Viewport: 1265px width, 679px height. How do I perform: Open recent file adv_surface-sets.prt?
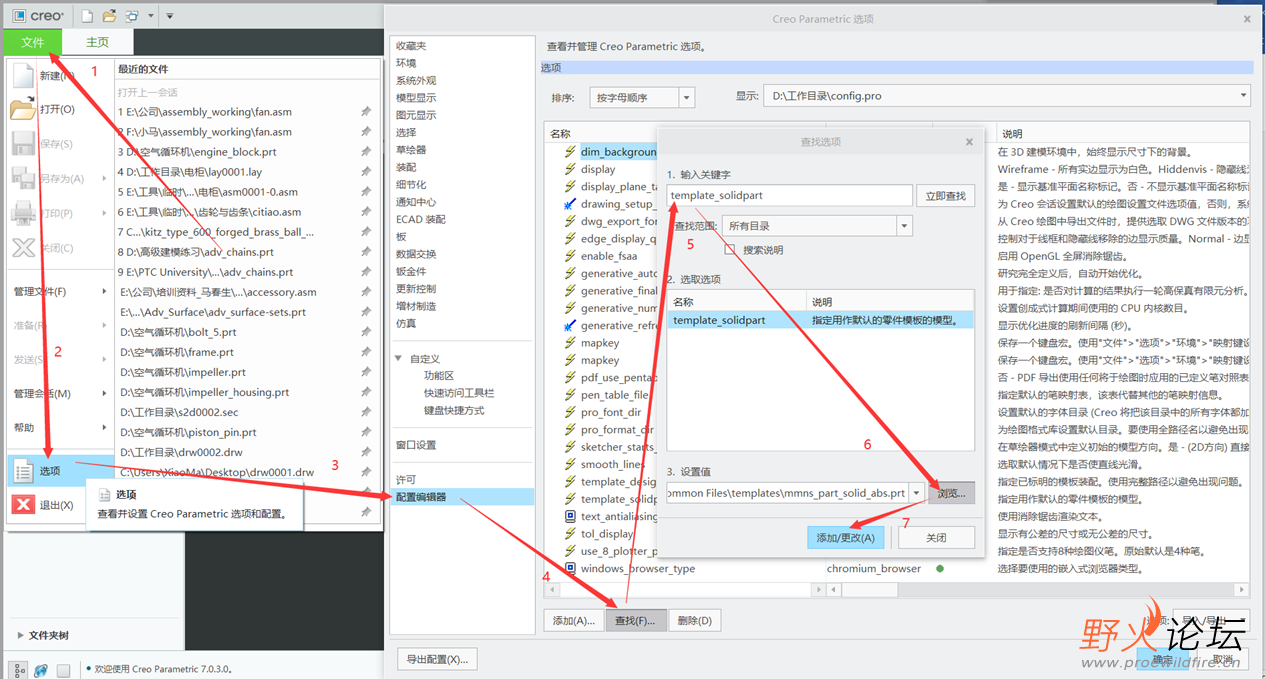212,312
